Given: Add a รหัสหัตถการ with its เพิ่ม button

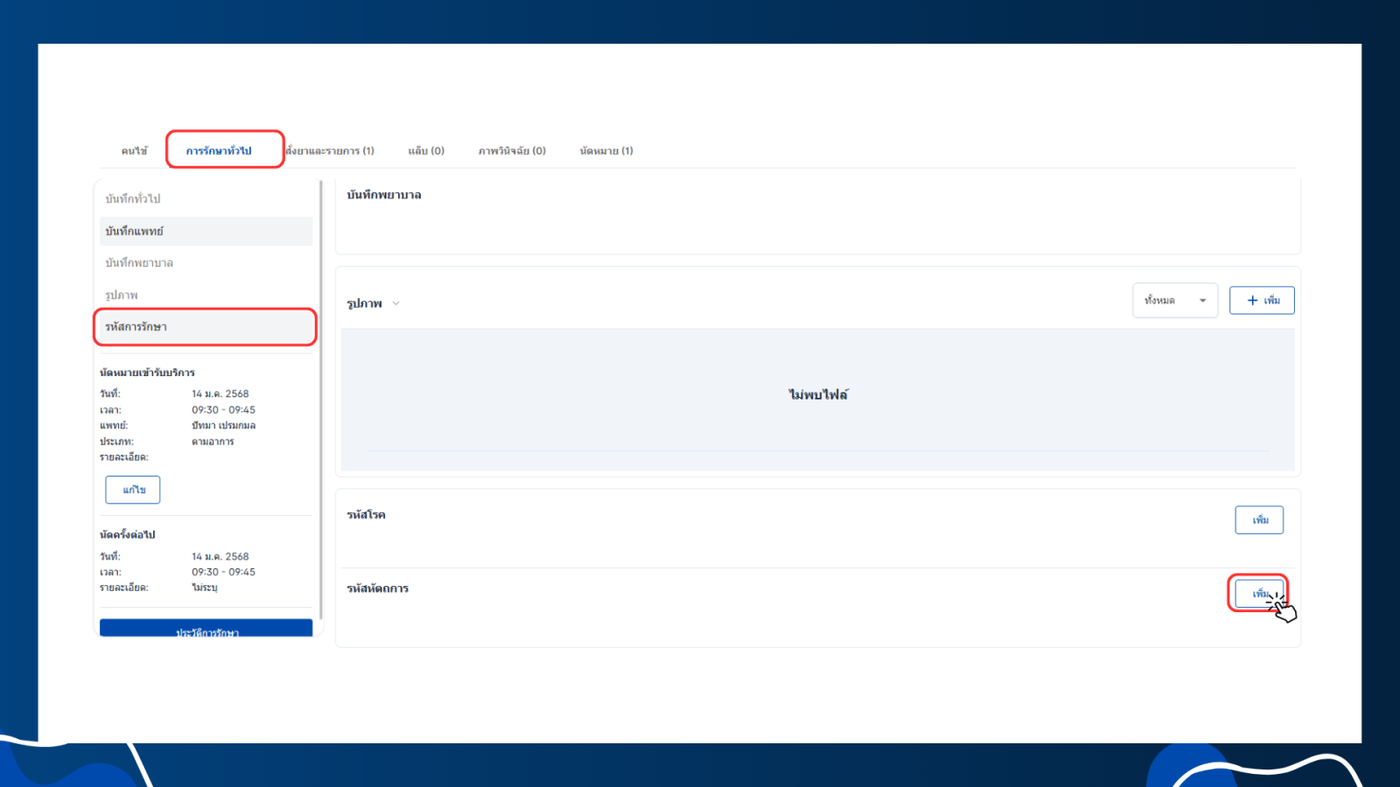Looking at the screenshot, I should click(1259, 594).
